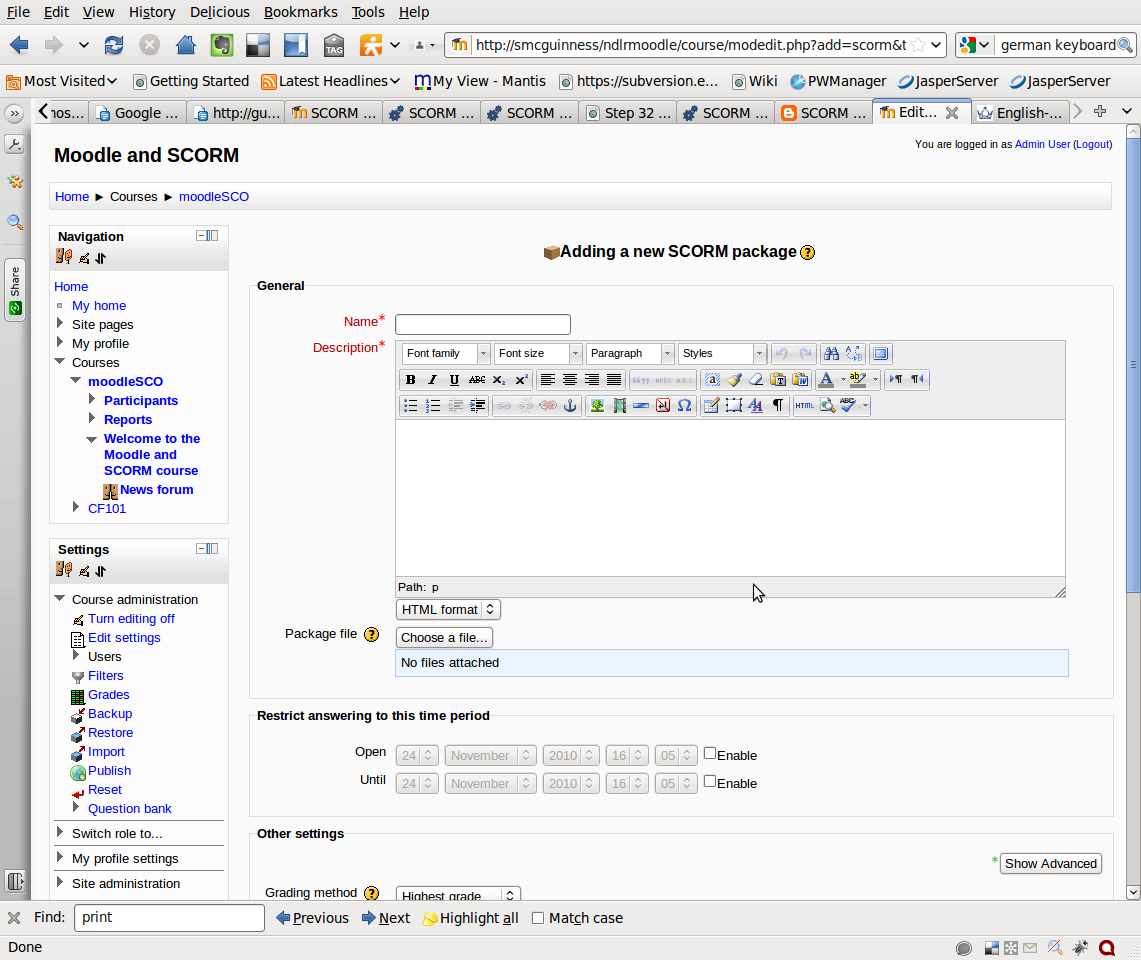The height and width of the screenshot is (960, 1141).
Task: Toggle the spellchecker ABC icon
Action: pos(848,405)
